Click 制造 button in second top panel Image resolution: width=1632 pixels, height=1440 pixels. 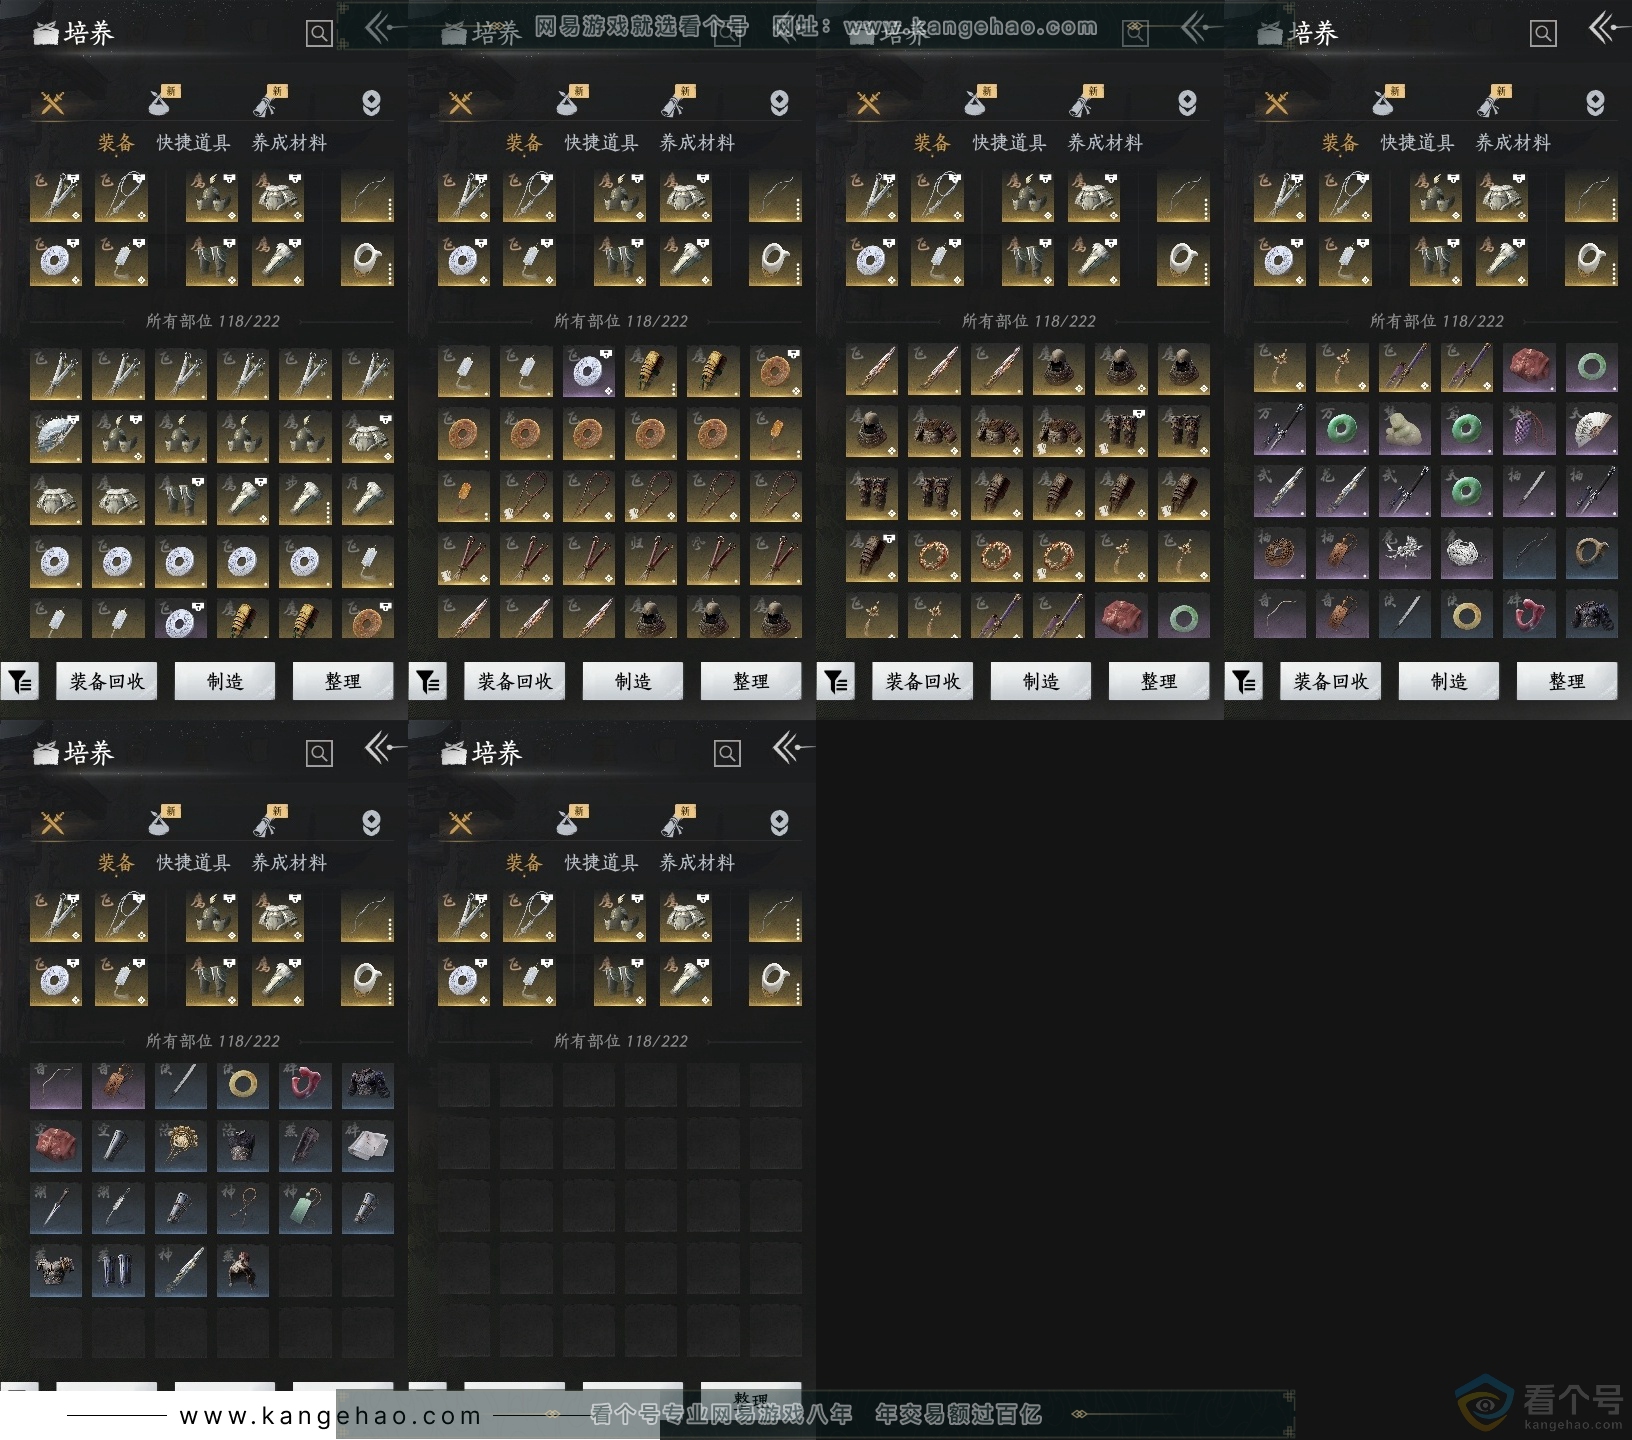[633, 681]
